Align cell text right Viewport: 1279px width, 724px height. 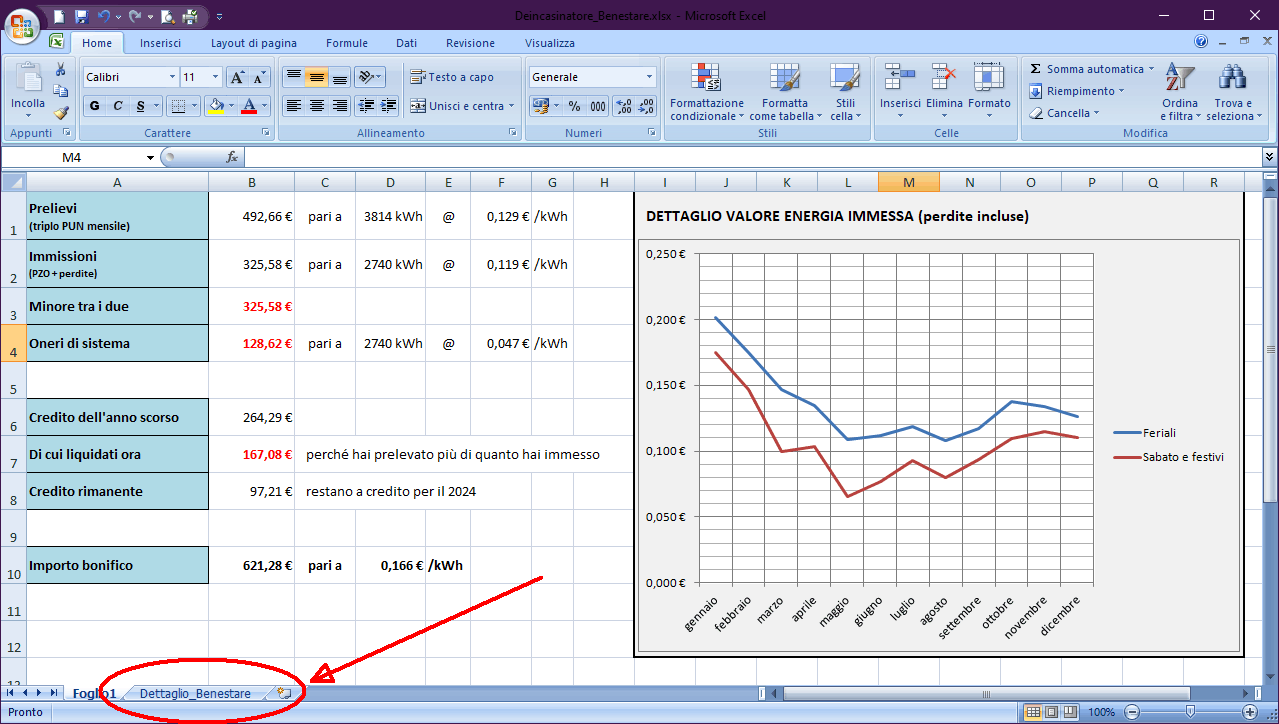pyautogui.click(x=339, y=106)
